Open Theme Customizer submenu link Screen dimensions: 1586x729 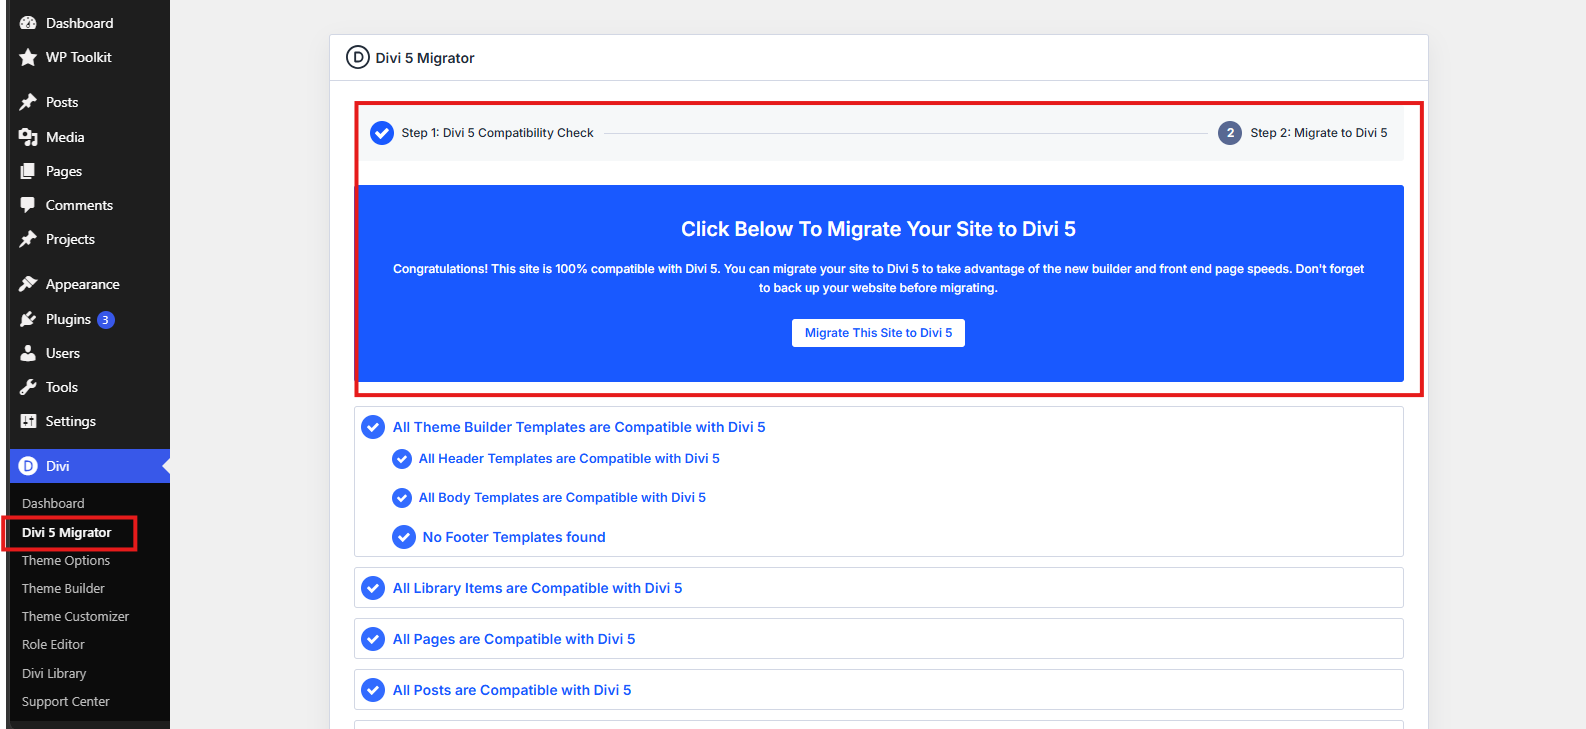click(76, 616)
